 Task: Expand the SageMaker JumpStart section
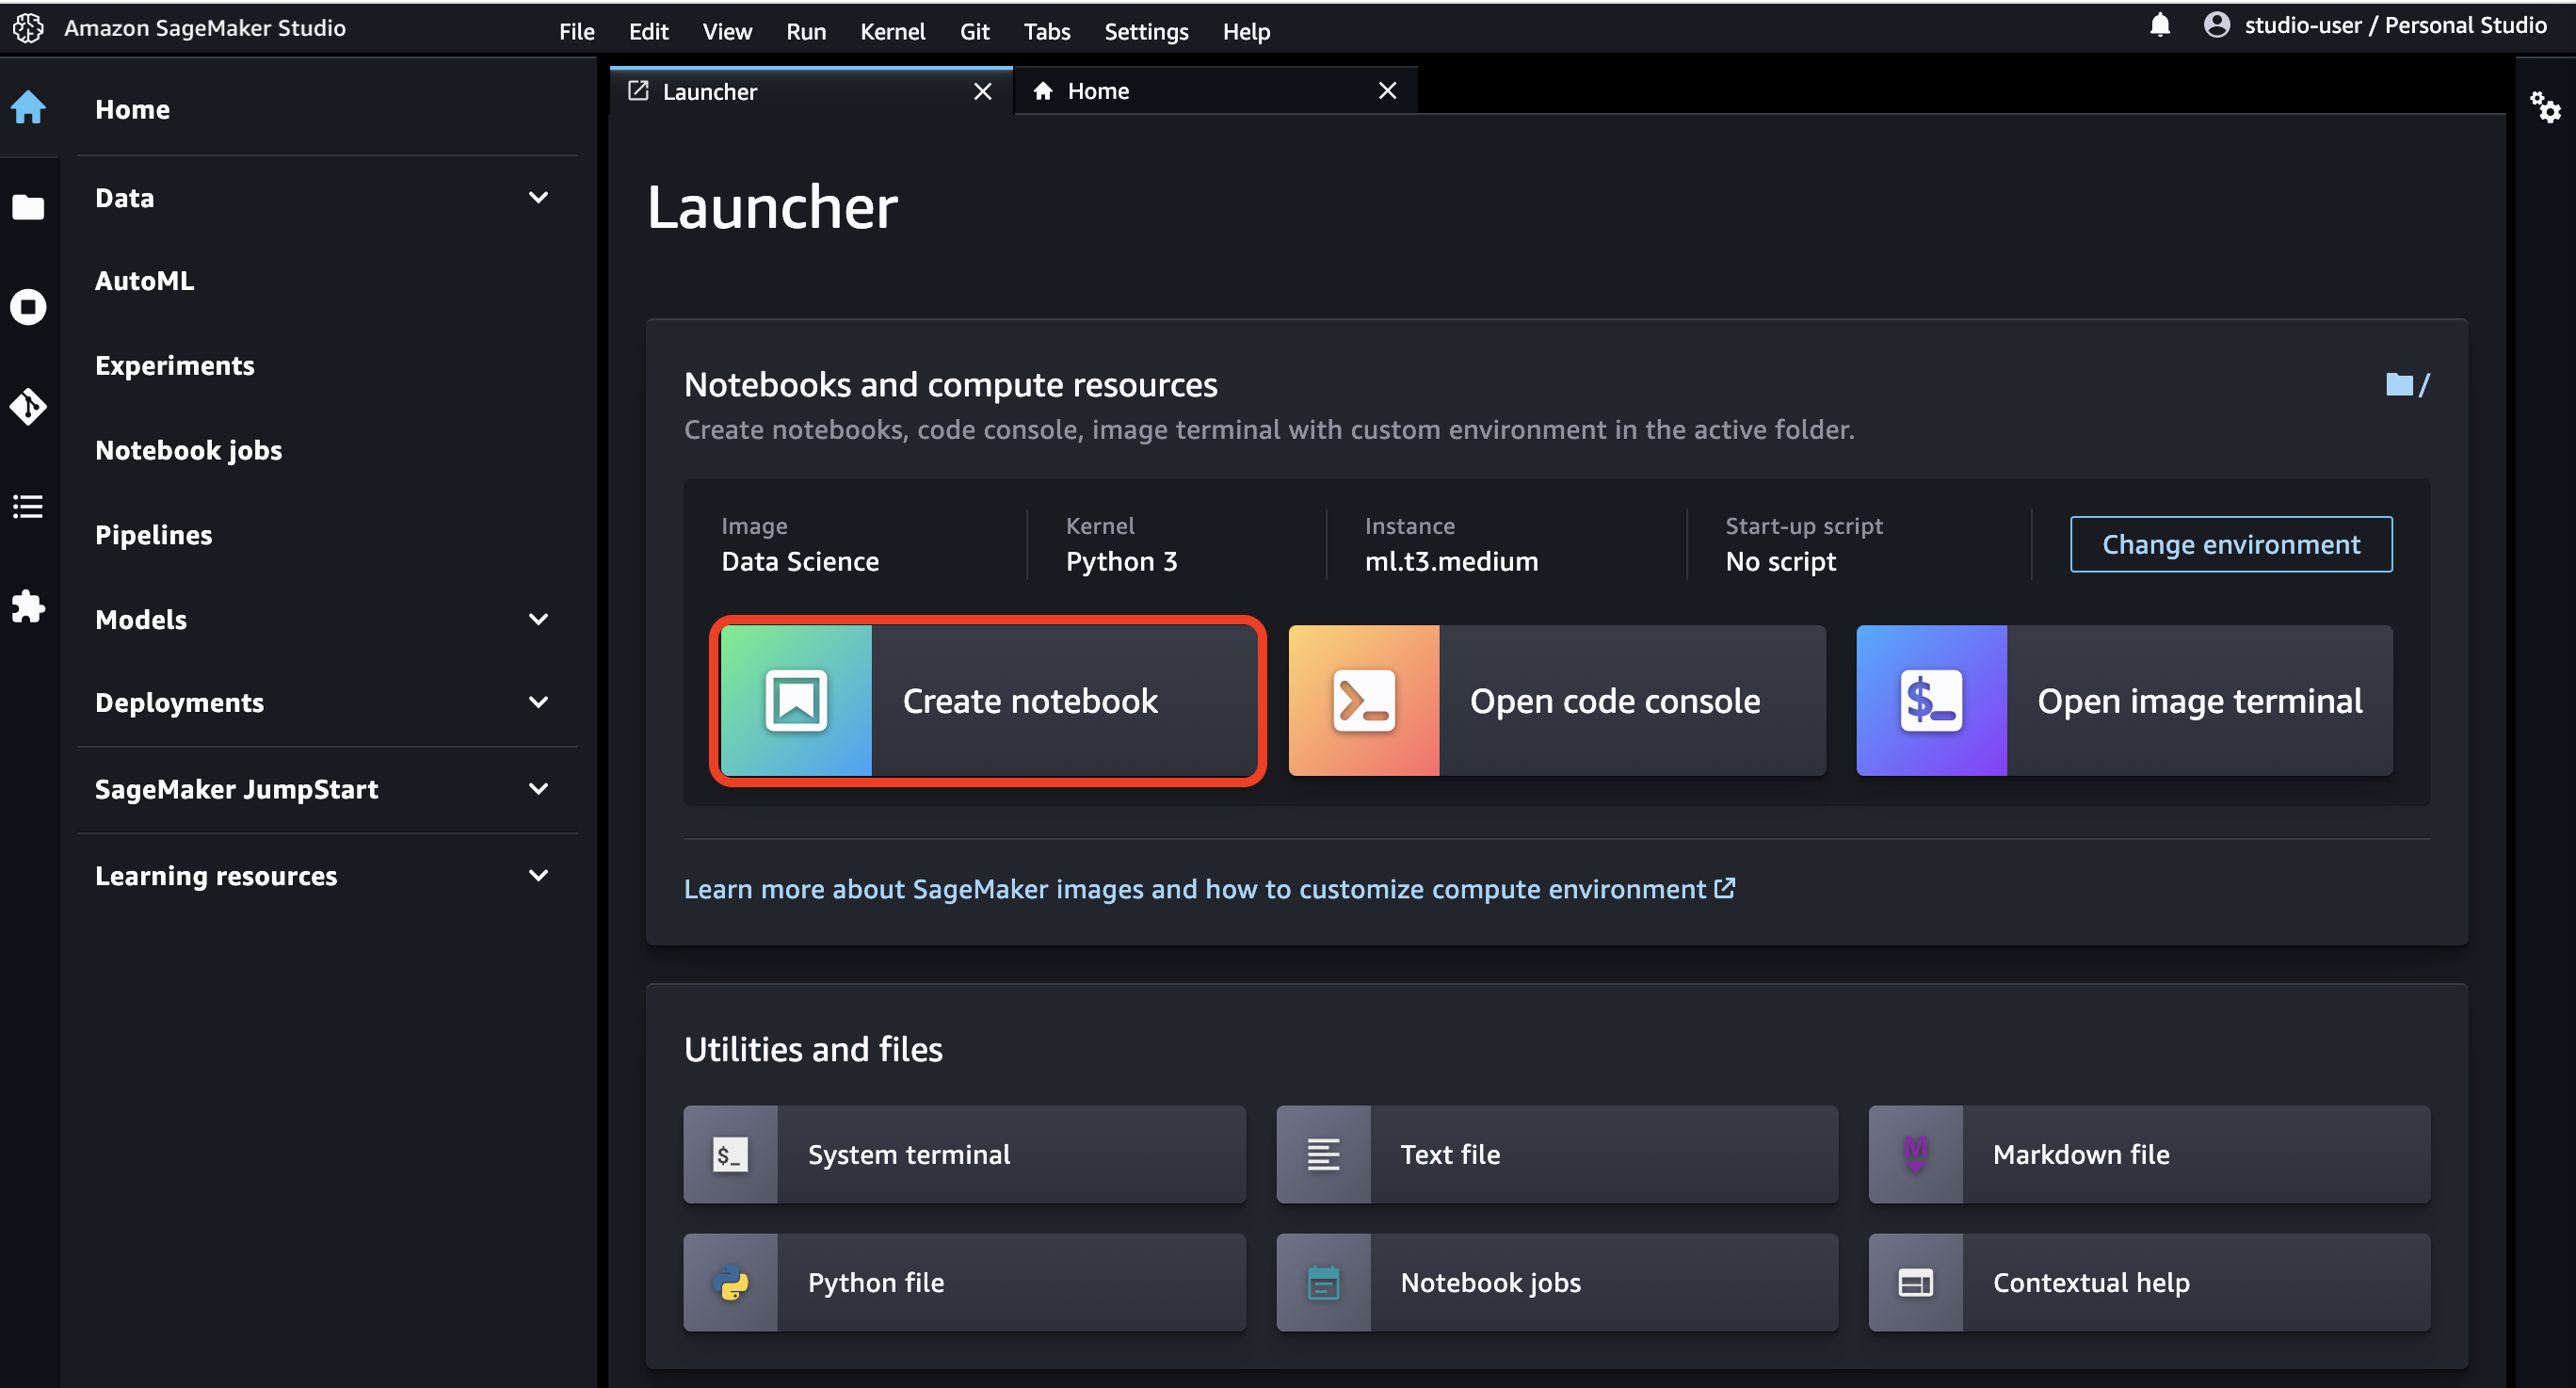coord(538,789)
